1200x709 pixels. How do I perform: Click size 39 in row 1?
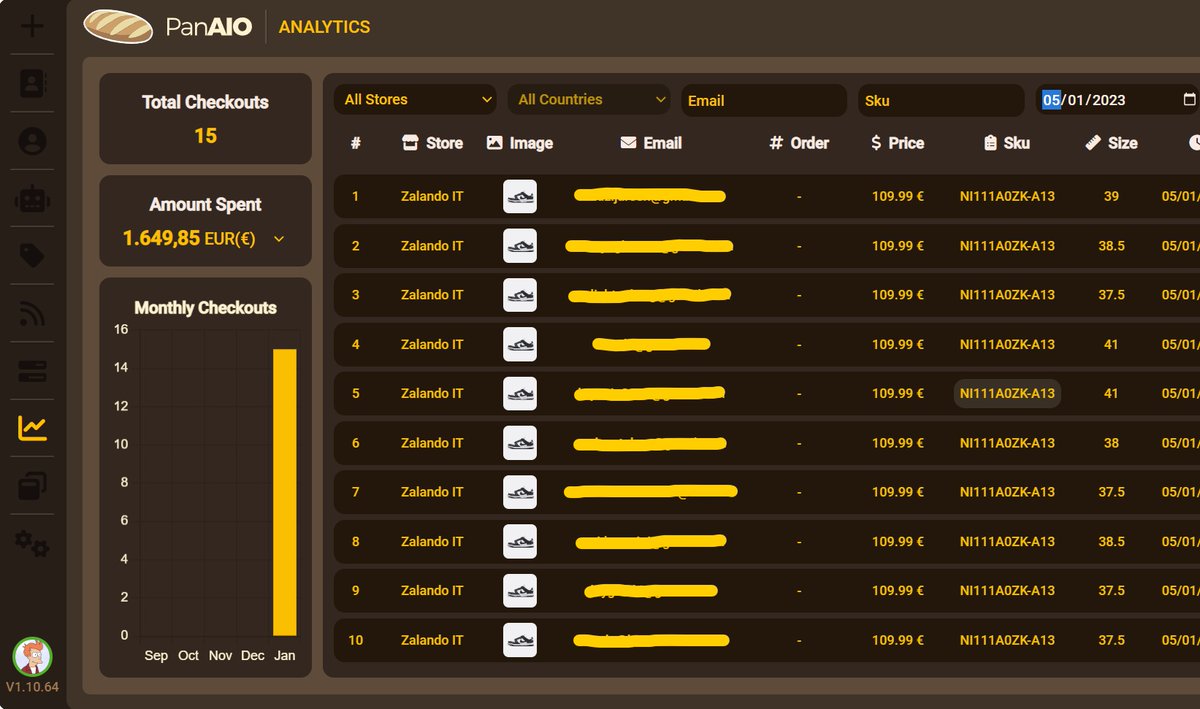pyautogui.click(x=1111, y=196)
